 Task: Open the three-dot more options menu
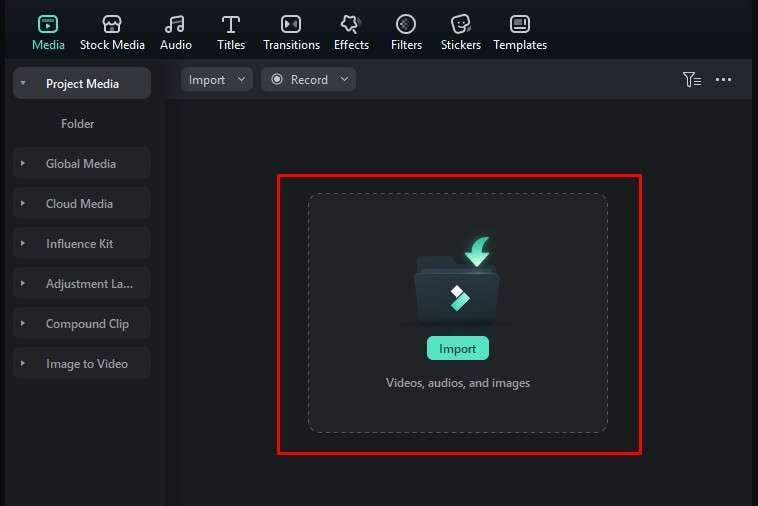click(x=723, y=79)
